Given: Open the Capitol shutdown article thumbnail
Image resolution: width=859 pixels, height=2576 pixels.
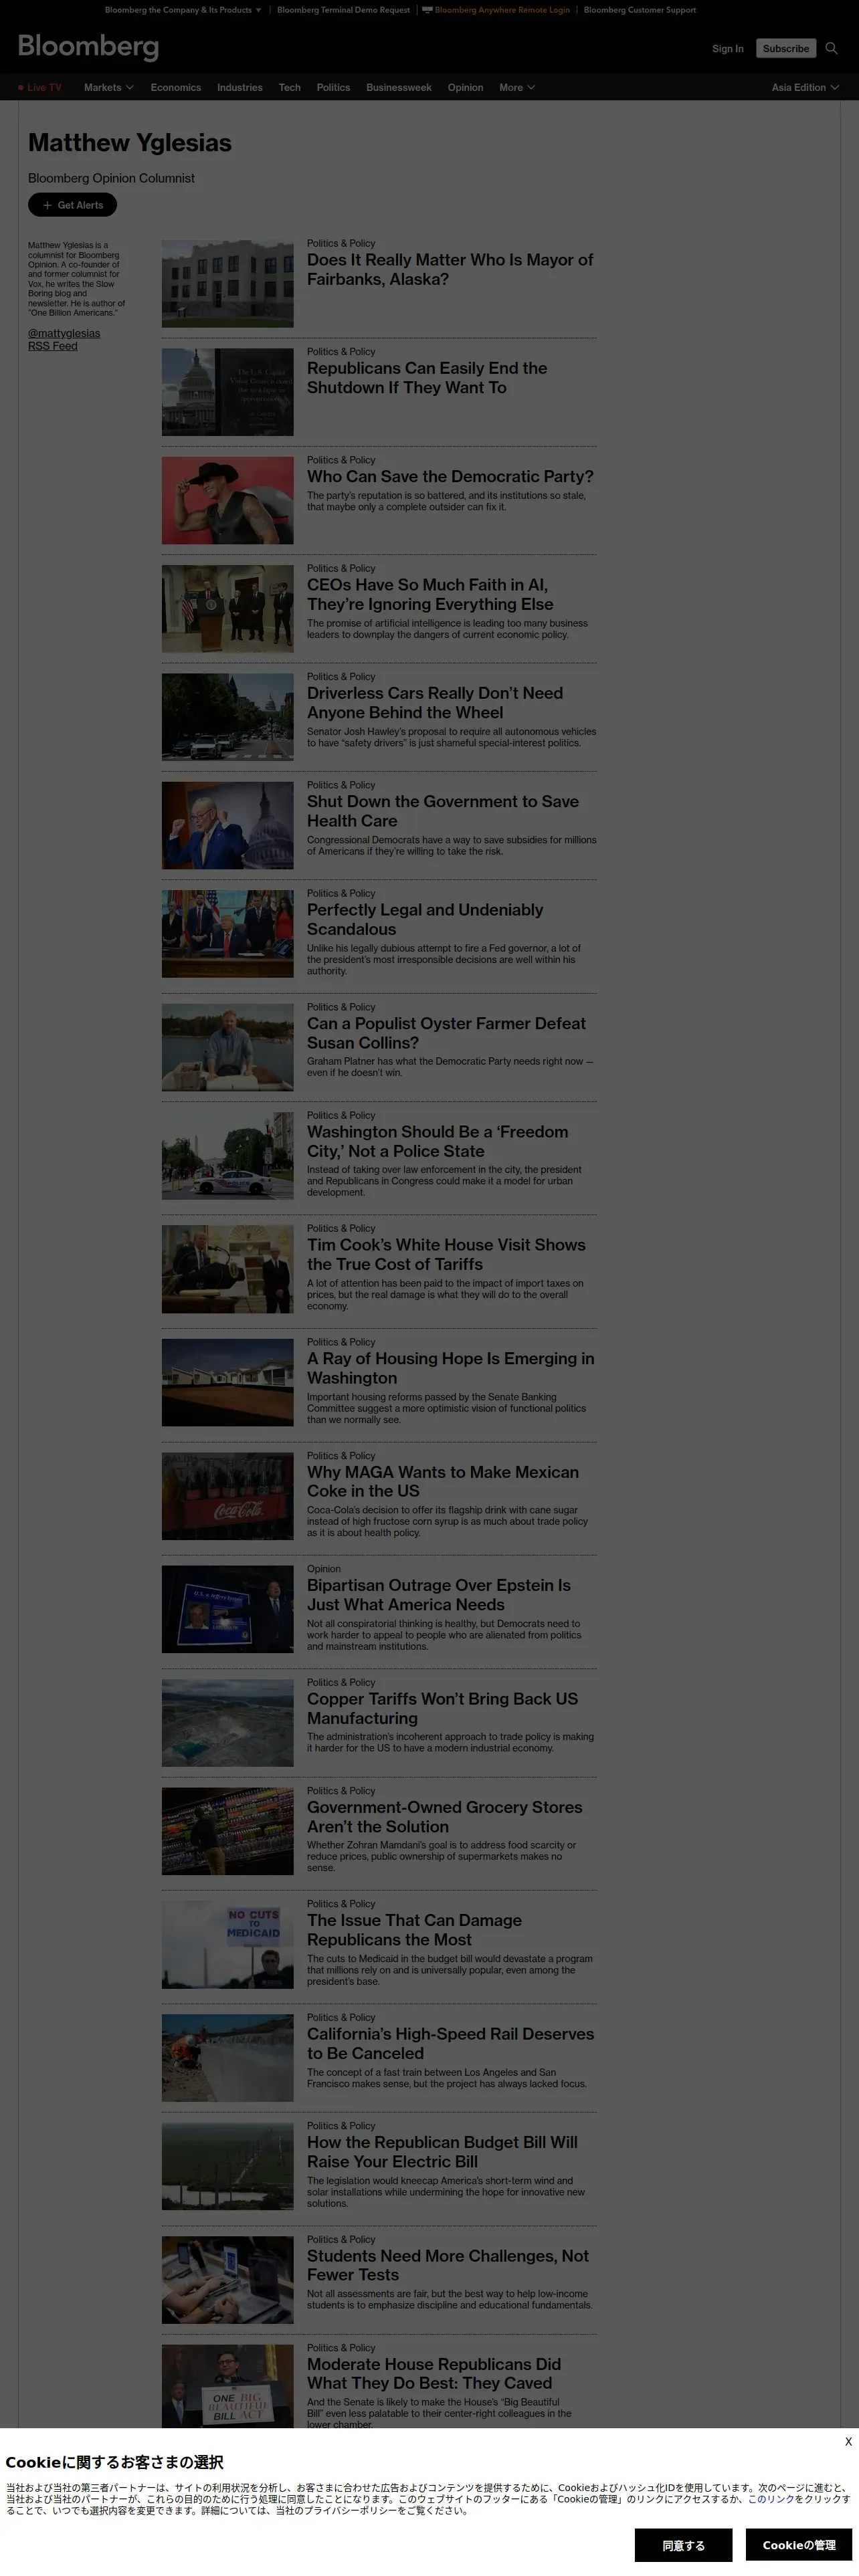Looking at the screenshot, I should pos(228,392).
